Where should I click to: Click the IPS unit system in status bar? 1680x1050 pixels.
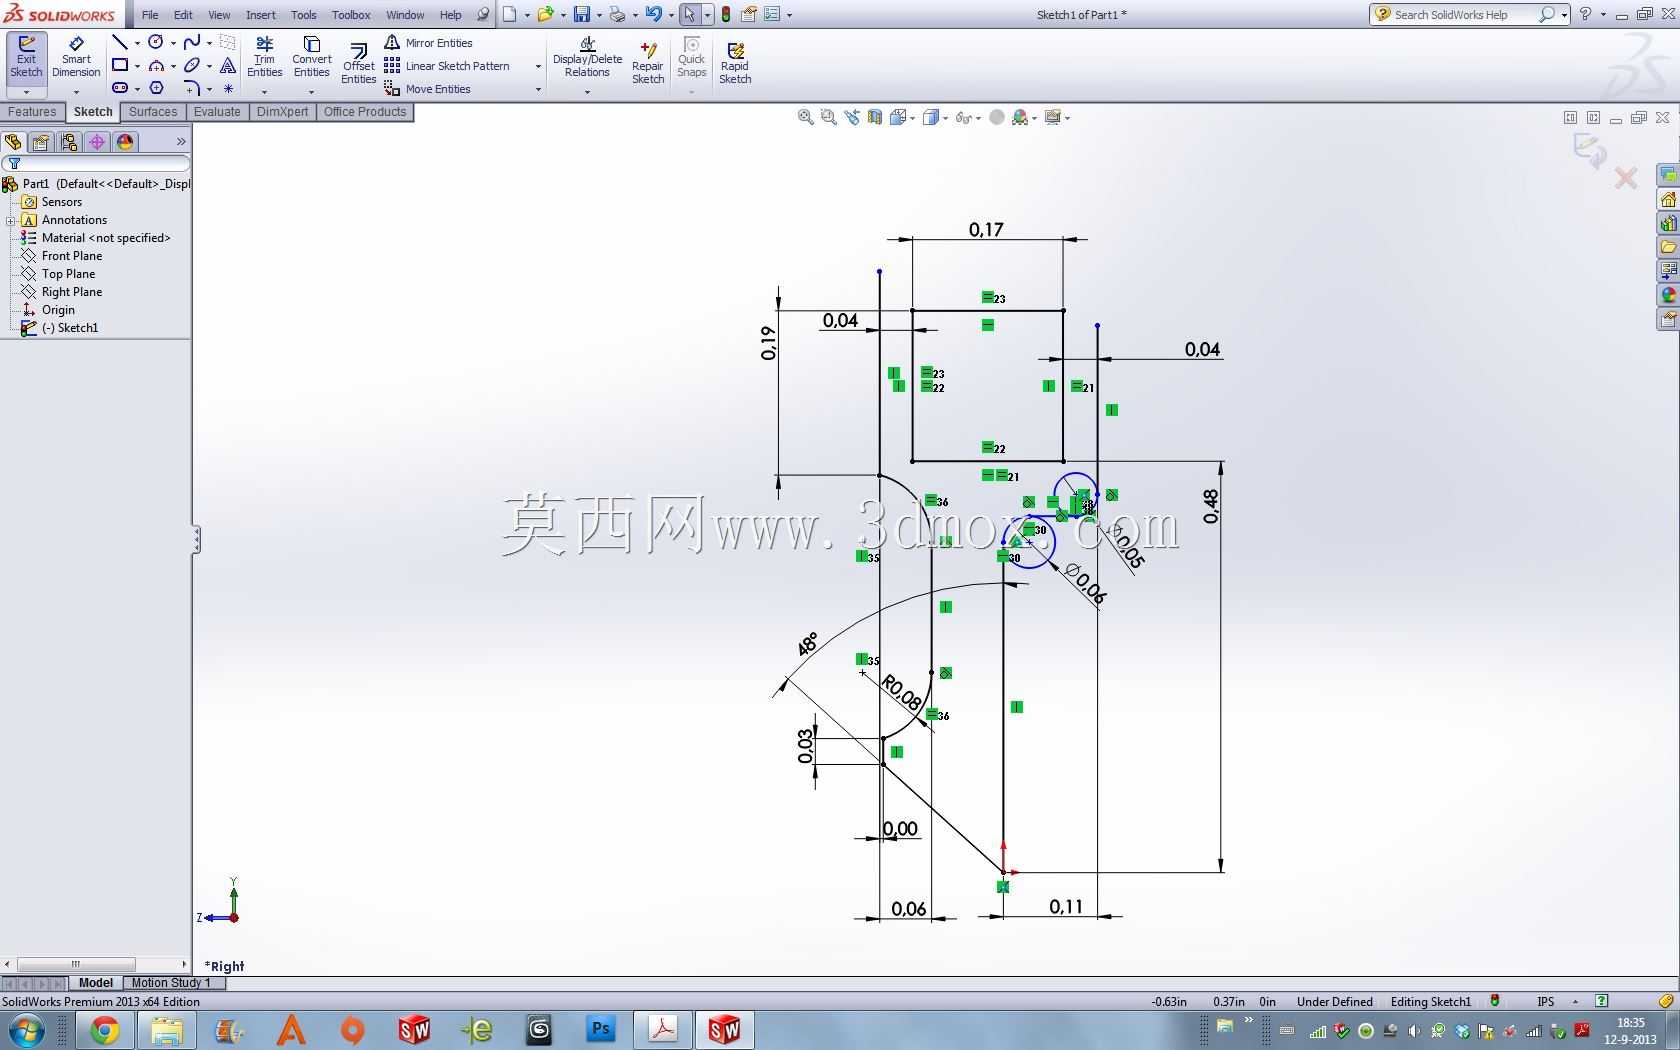pyautogui.click(x=1545, y=1001)
